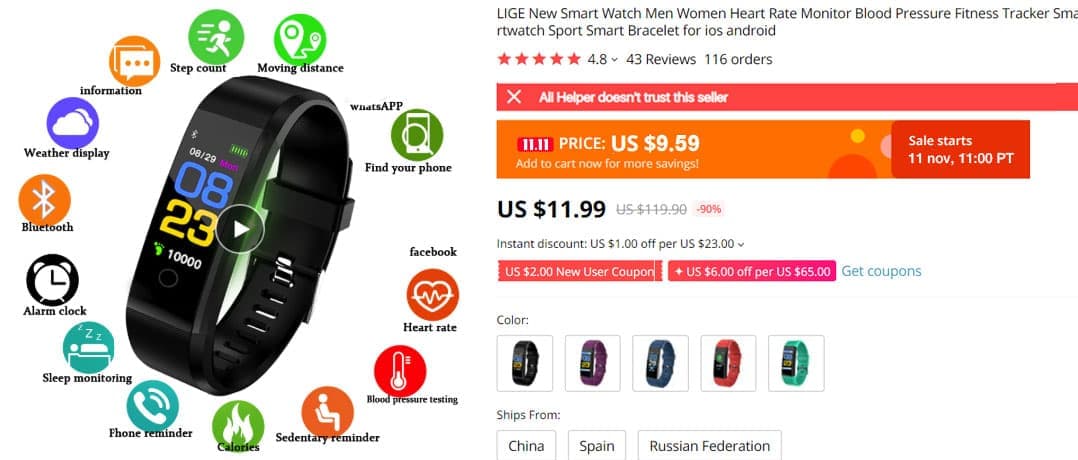1078x460 pixels.
Task: Click the red Blood pressure thermometer icon
Action: point(400,371)
